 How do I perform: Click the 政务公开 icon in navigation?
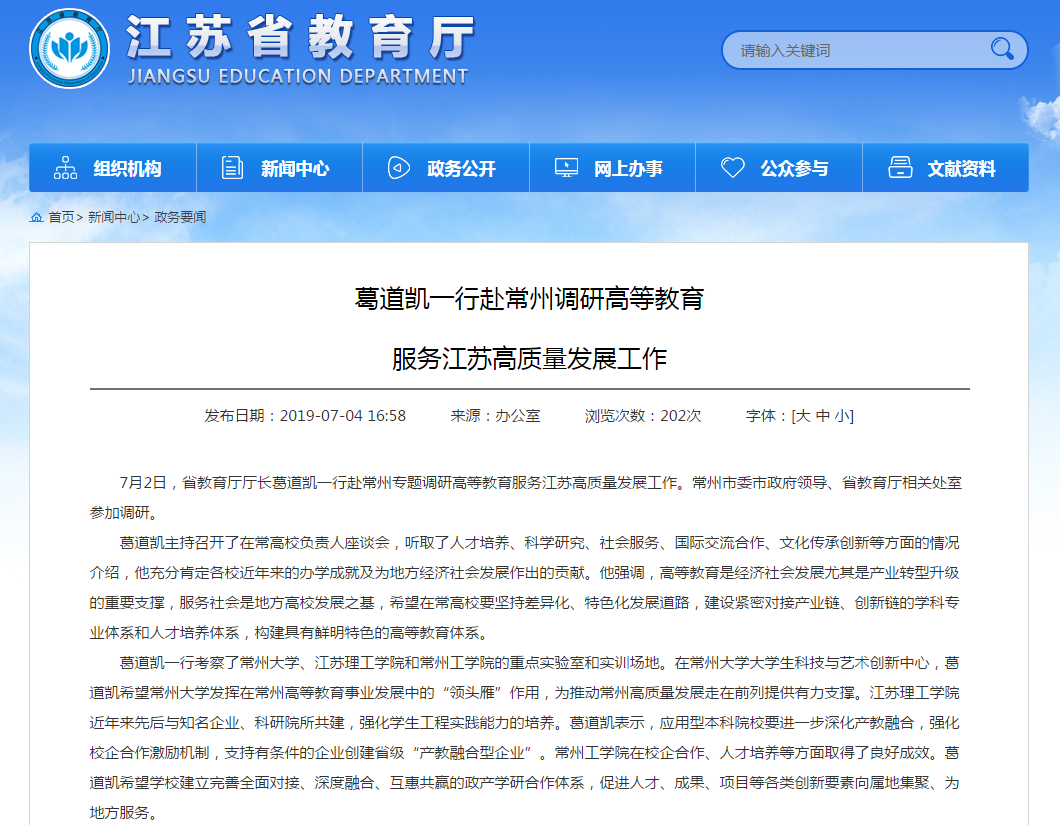click(x=399, y=168)
